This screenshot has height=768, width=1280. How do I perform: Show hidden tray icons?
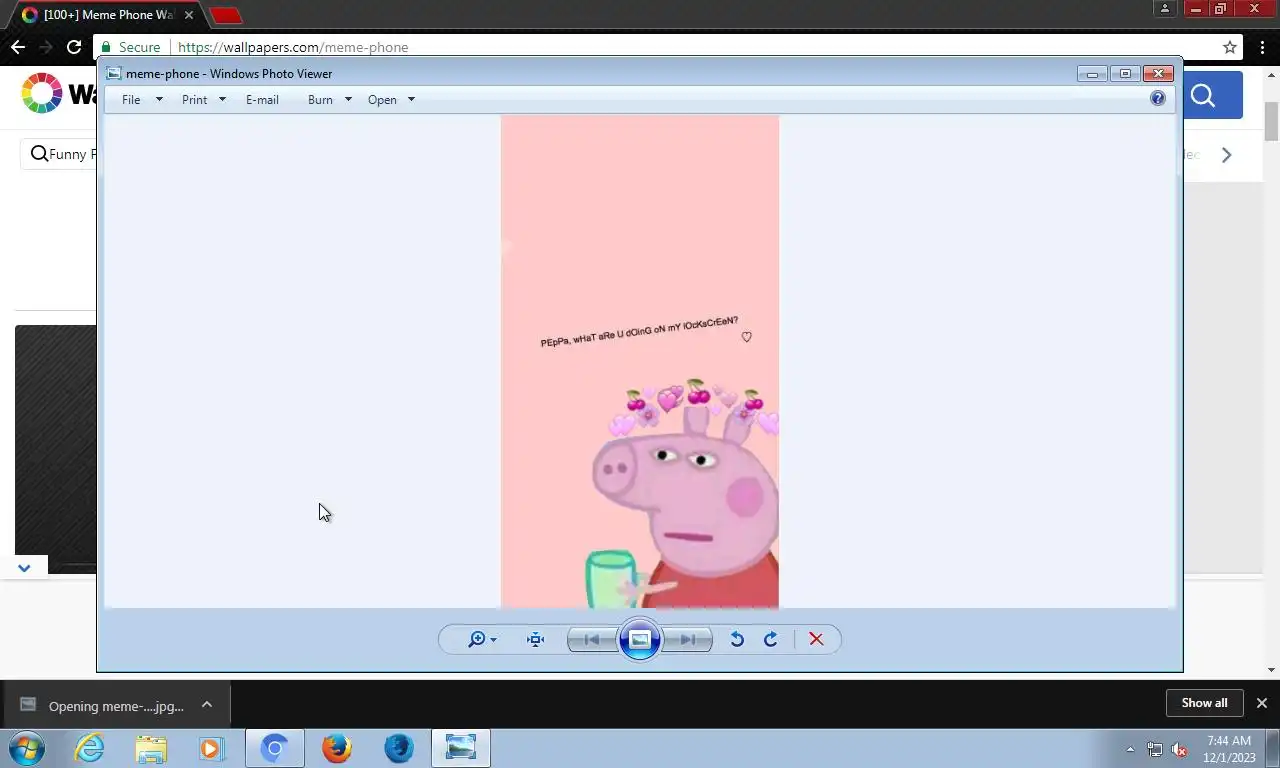tap(1130, 749)
